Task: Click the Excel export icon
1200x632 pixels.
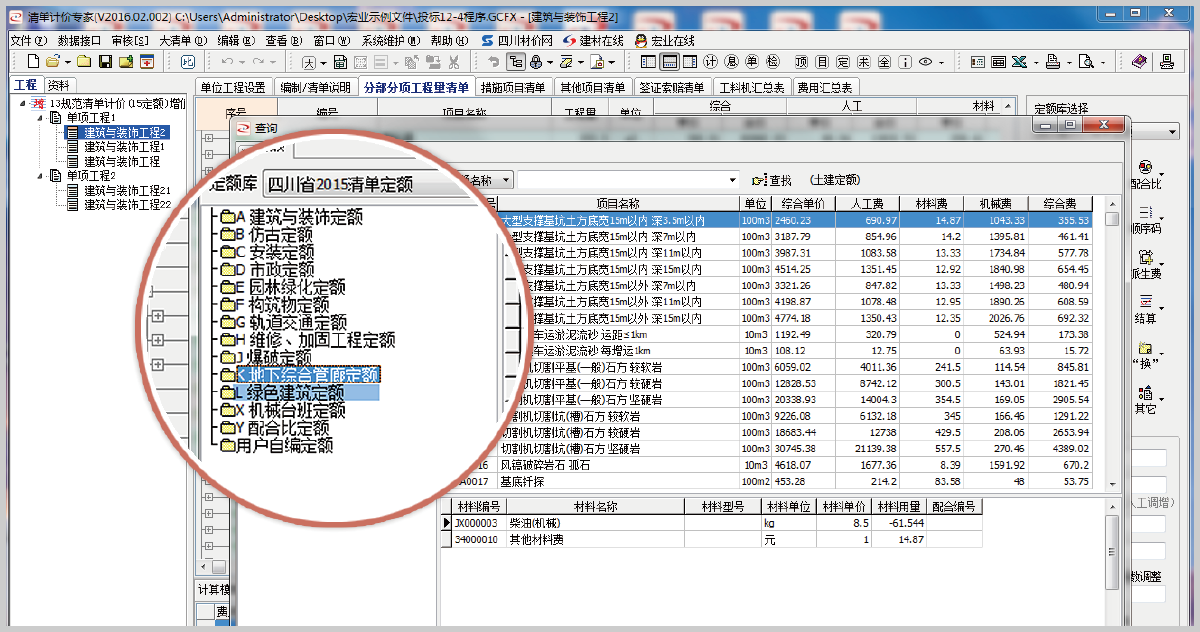Action: [x=1019, y=62]
